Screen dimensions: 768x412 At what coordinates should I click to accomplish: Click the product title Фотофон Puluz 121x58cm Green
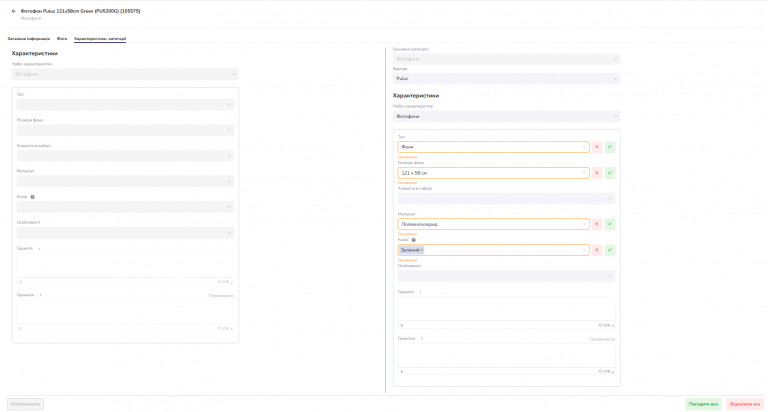pos(80,11)
